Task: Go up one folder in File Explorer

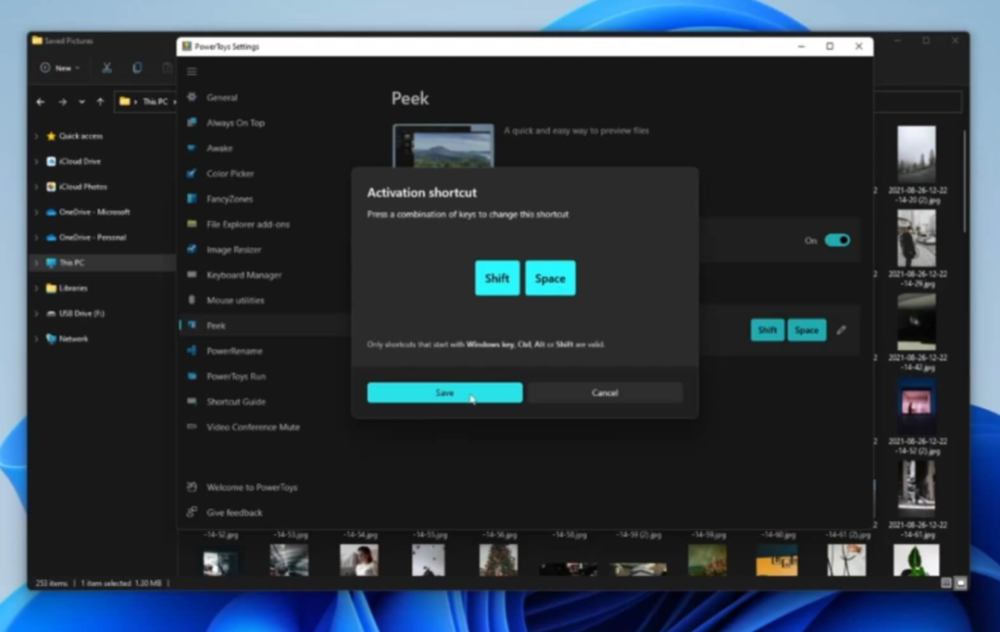Action: pyautogui.click(x=100, y=101)
